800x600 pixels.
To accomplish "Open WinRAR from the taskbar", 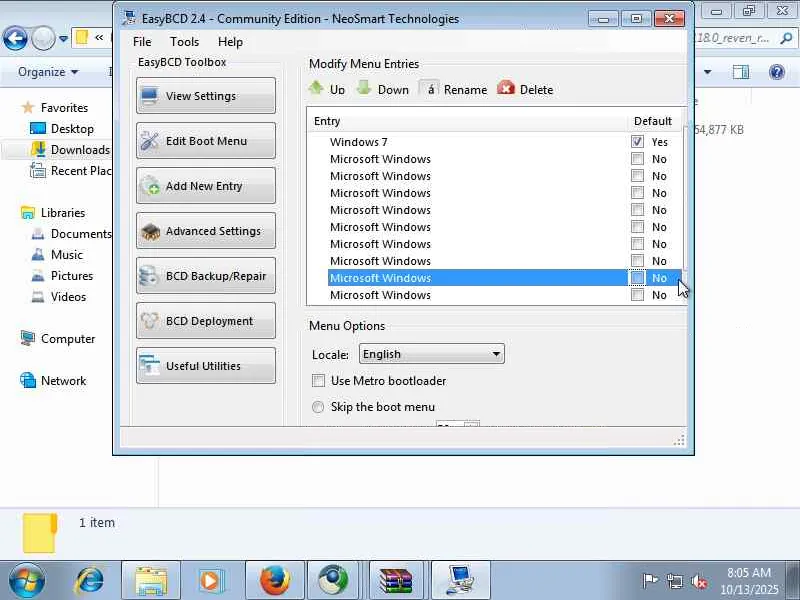I will coord(398,581).
